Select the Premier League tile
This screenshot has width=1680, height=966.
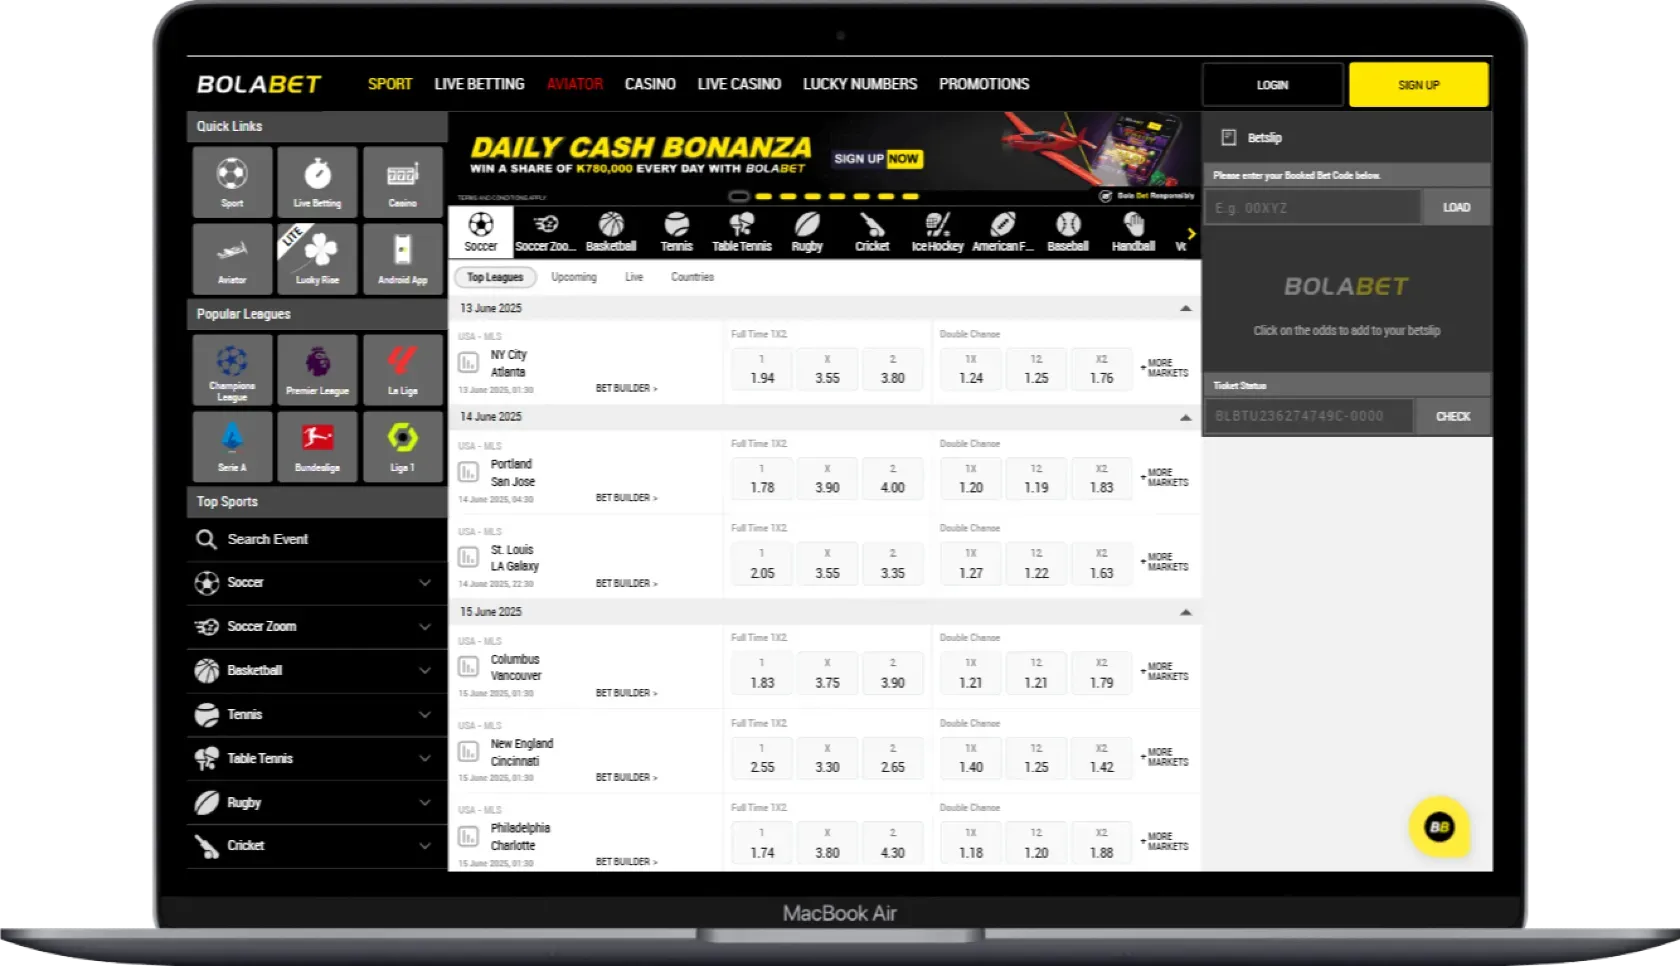point(317,371)
